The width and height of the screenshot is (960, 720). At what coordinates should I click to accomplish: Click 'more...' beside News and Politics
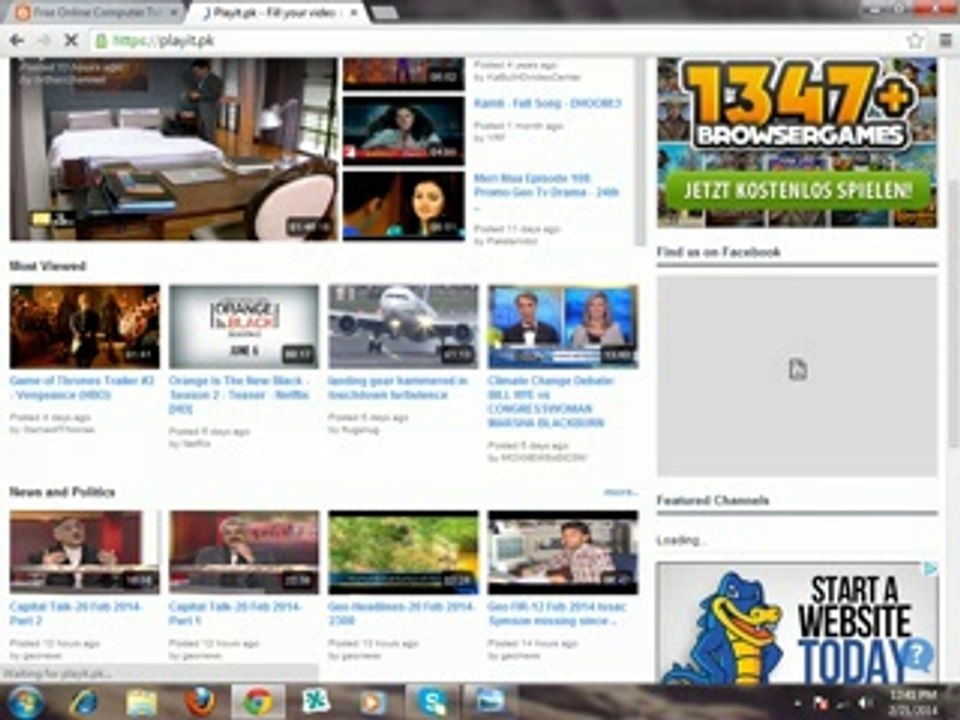pos(621,492)
